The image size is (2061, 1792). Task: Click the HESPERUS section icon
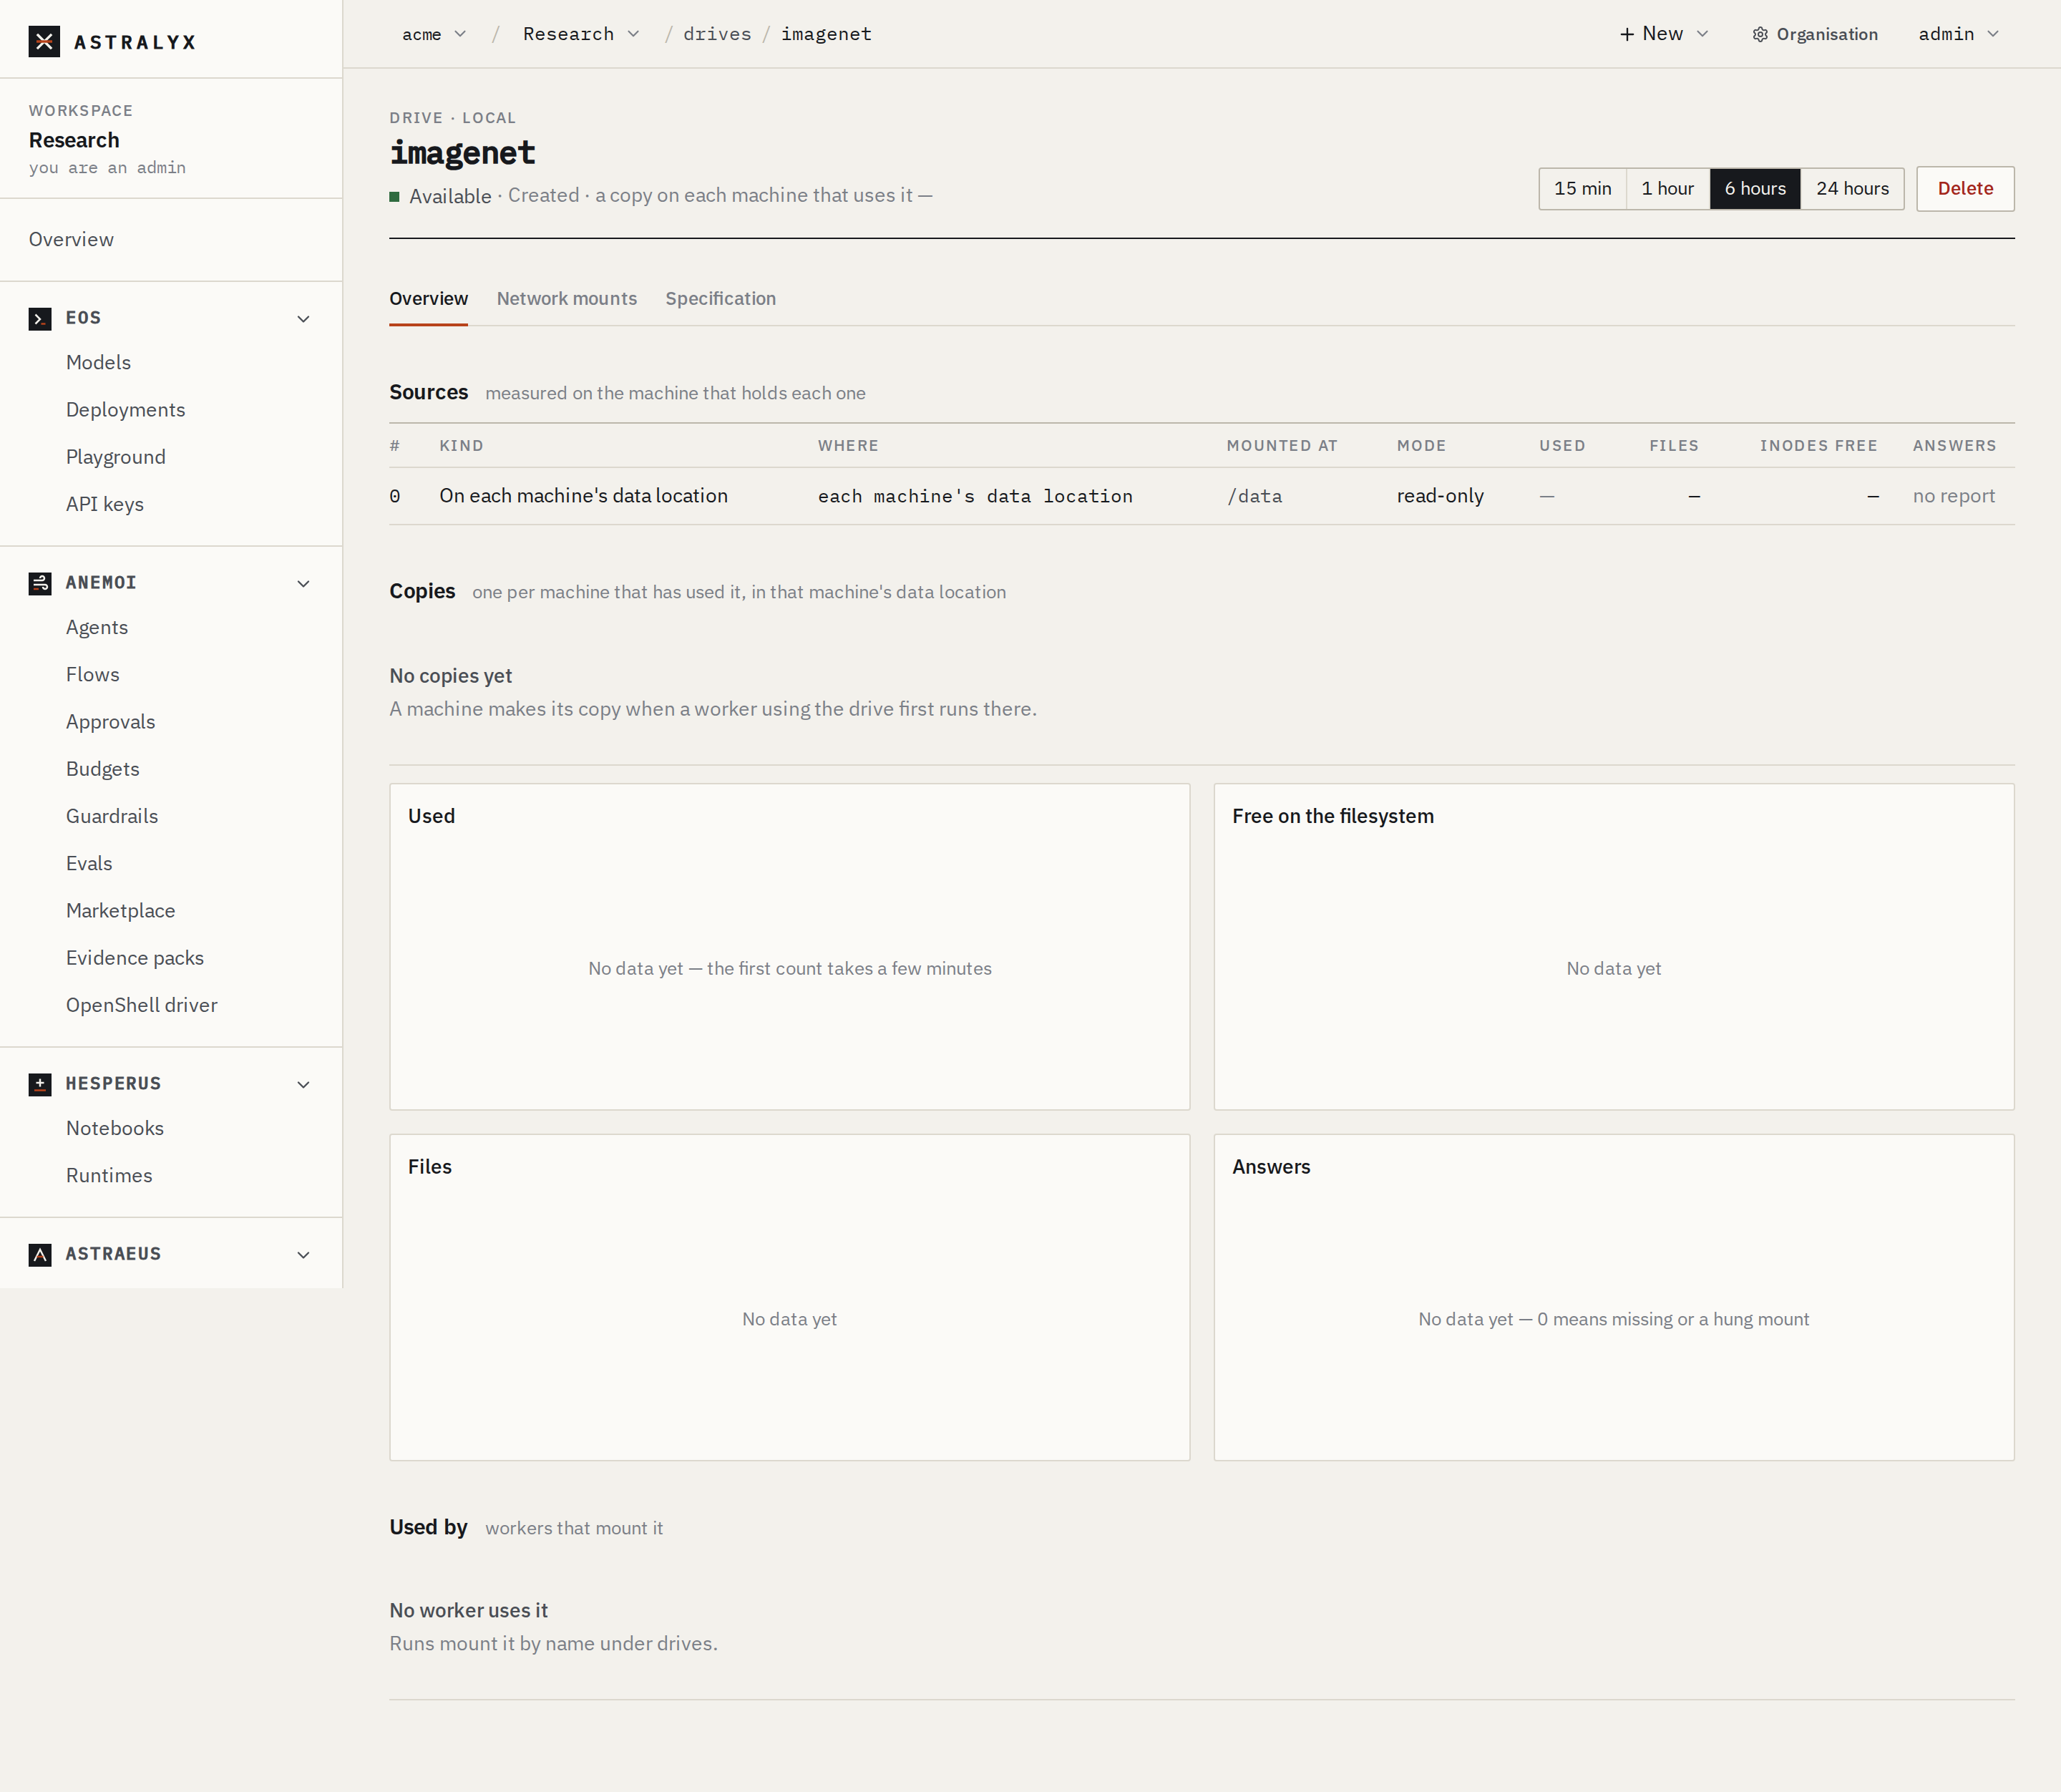click(40, 1085)
